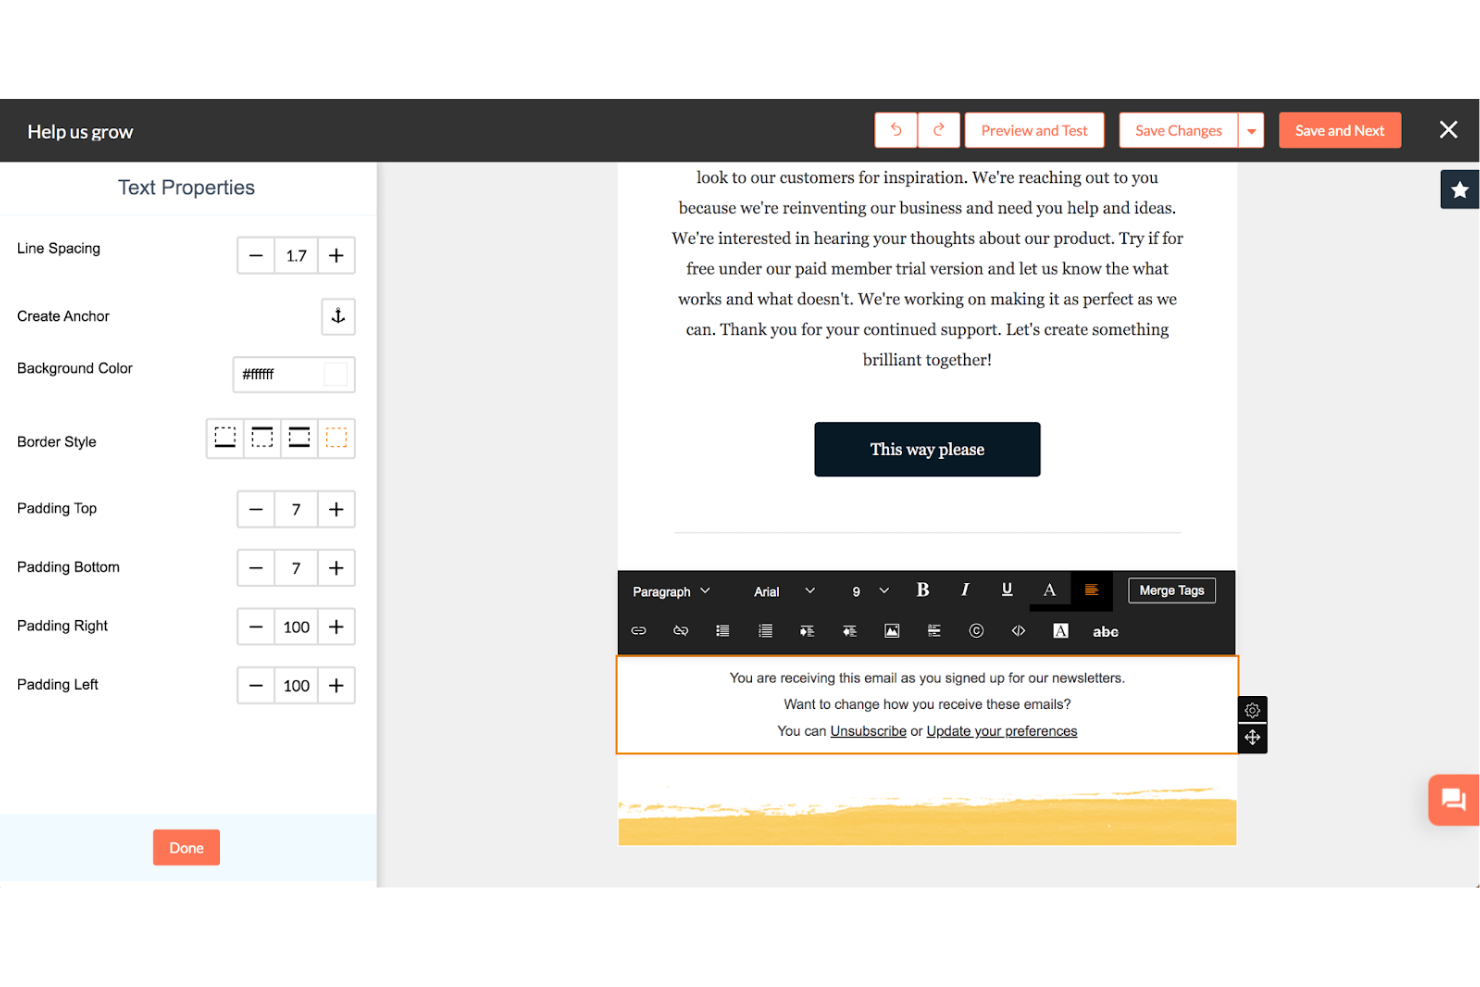Viewport: 1480px width, 987px height.
Task: Remove link using the unlink icon
Action: pos(681,631)
